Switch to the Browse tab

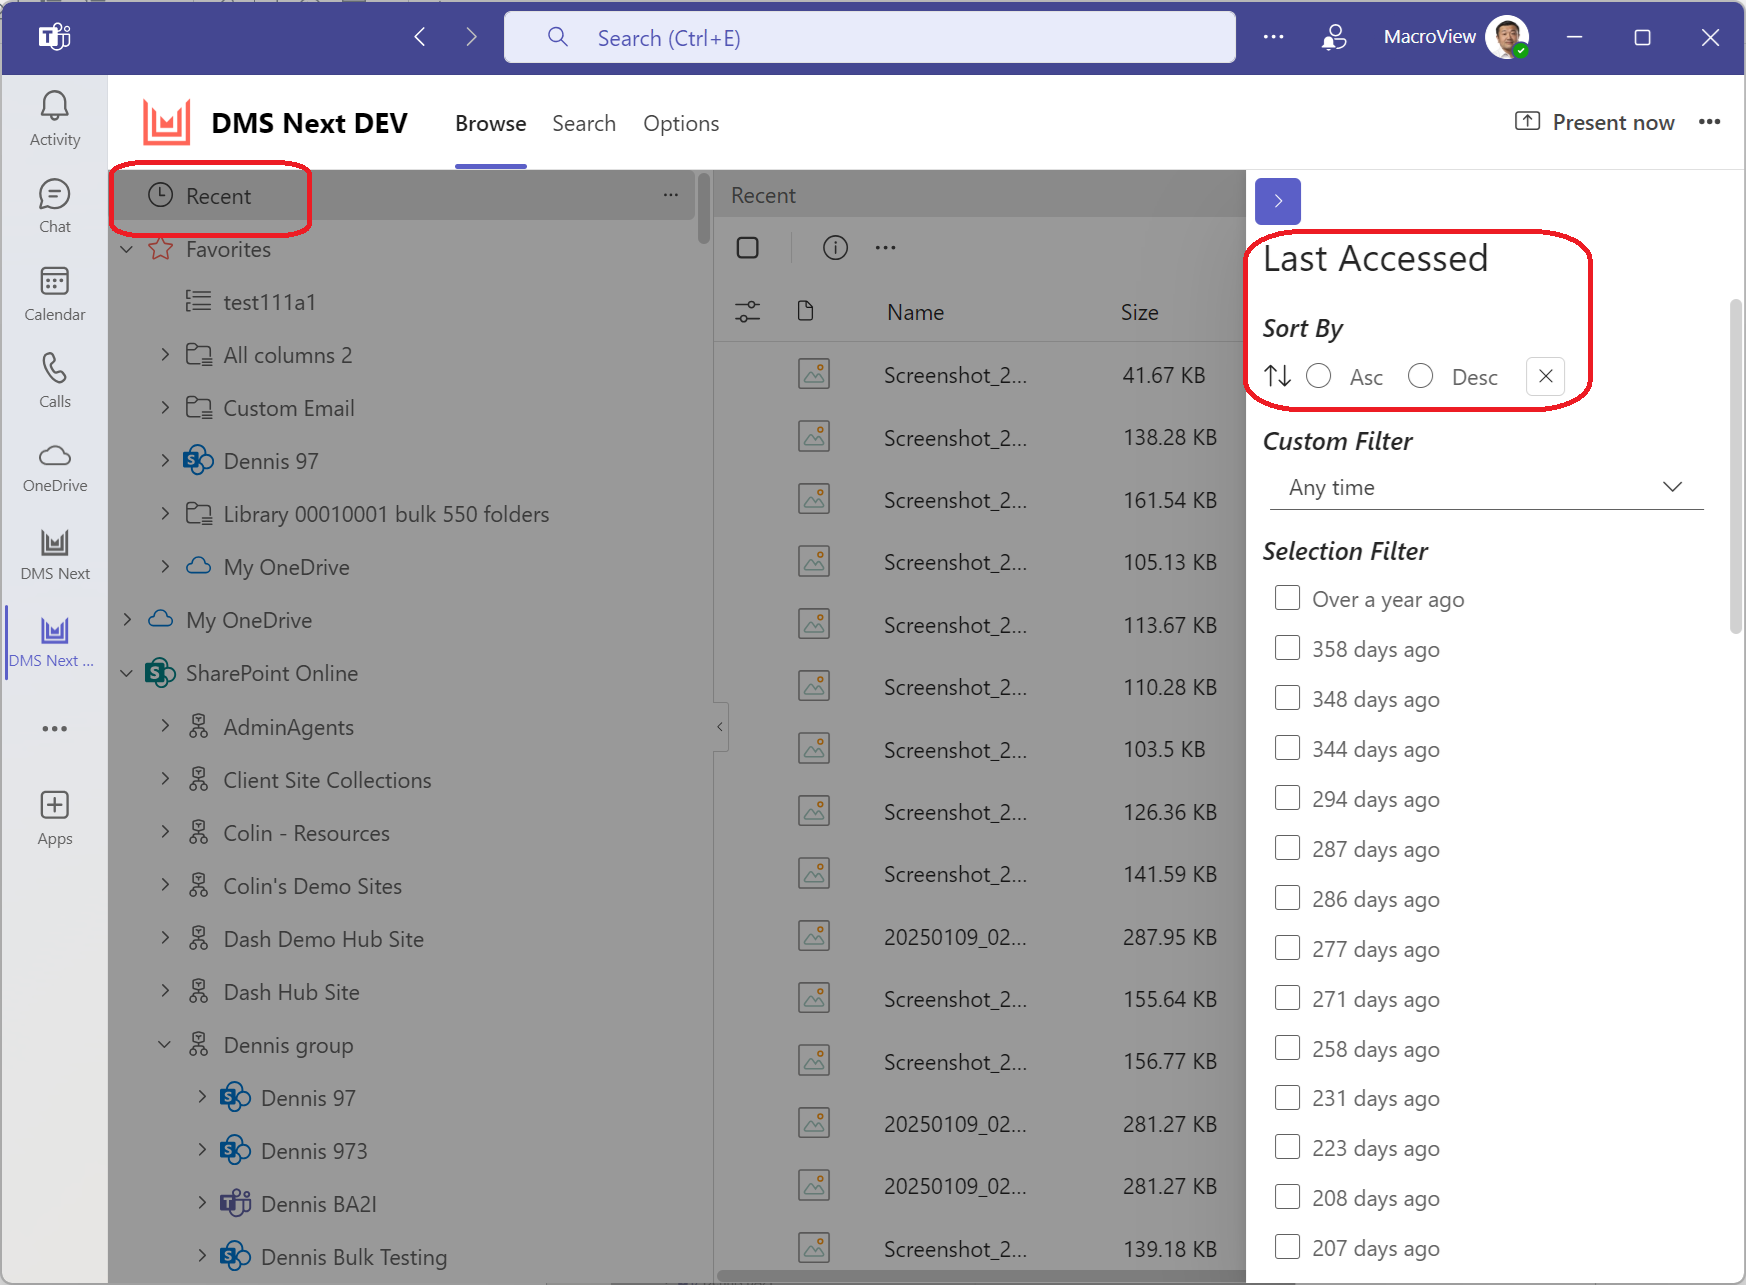(490, 123)
